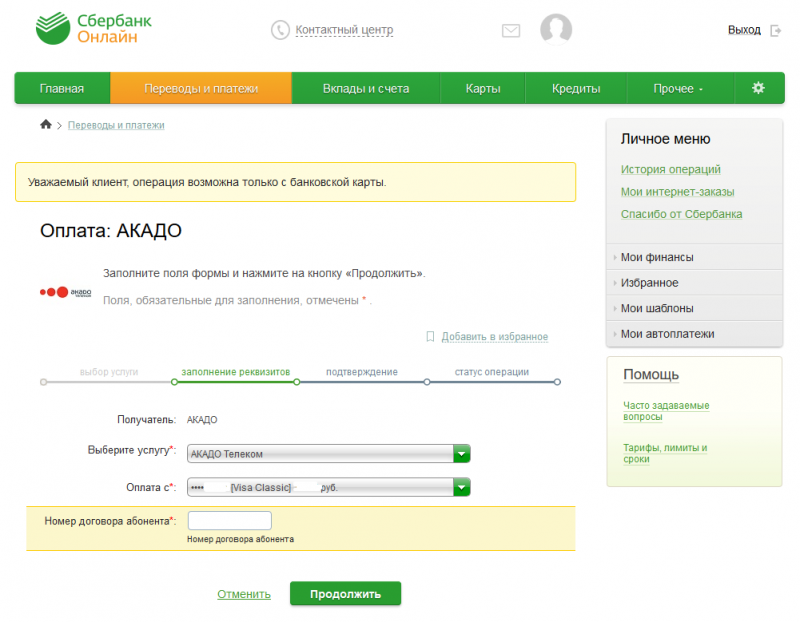The width and height of the screenshot is (800, 622).
Task: Click the АКАДО Телеком service combo box
Action: (329, 454)
